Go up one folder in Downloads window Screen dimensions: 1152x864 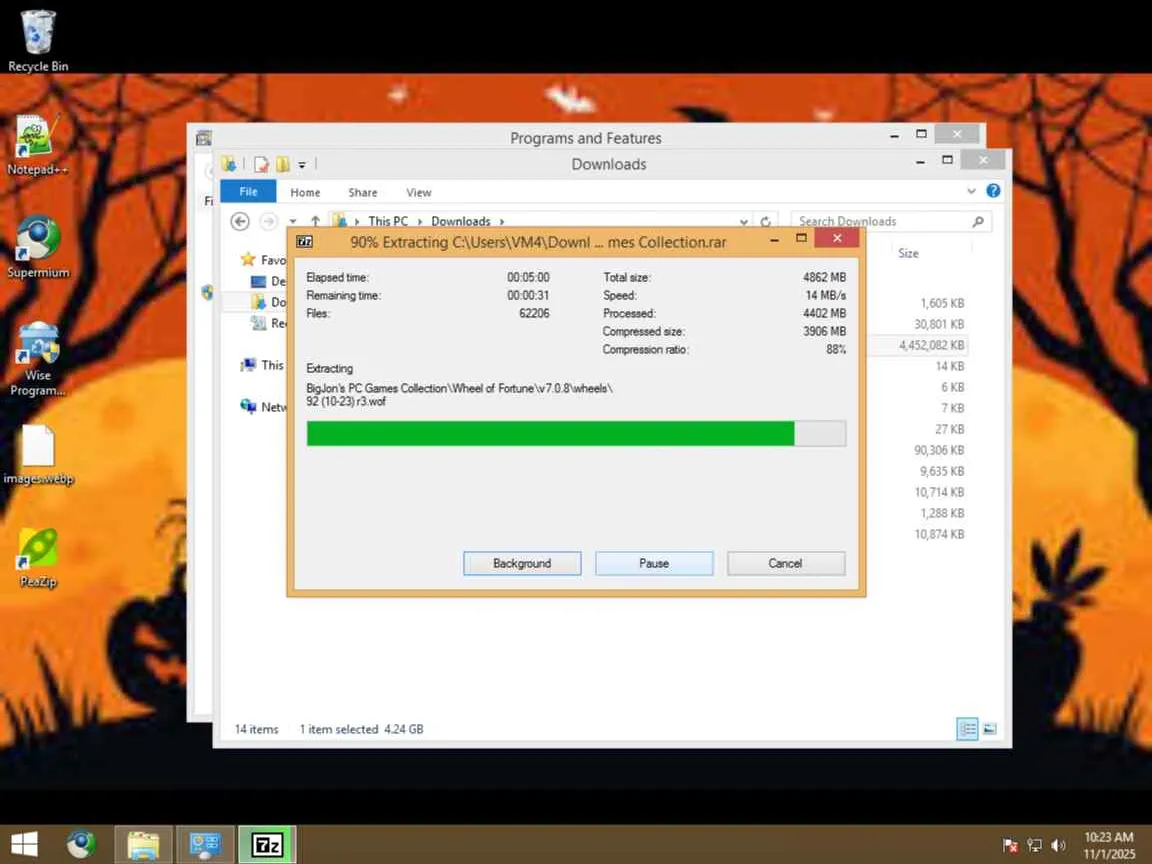(315, 221)
